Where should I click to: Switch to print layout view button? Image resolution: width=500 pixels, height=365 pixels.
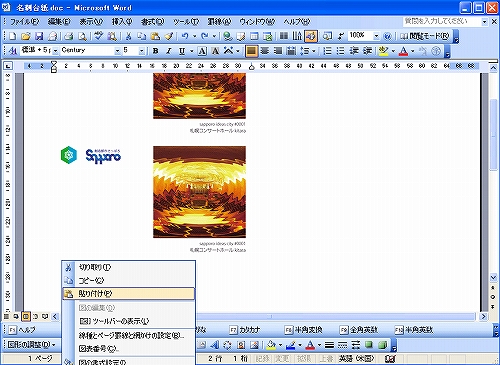tap(26, 316)
